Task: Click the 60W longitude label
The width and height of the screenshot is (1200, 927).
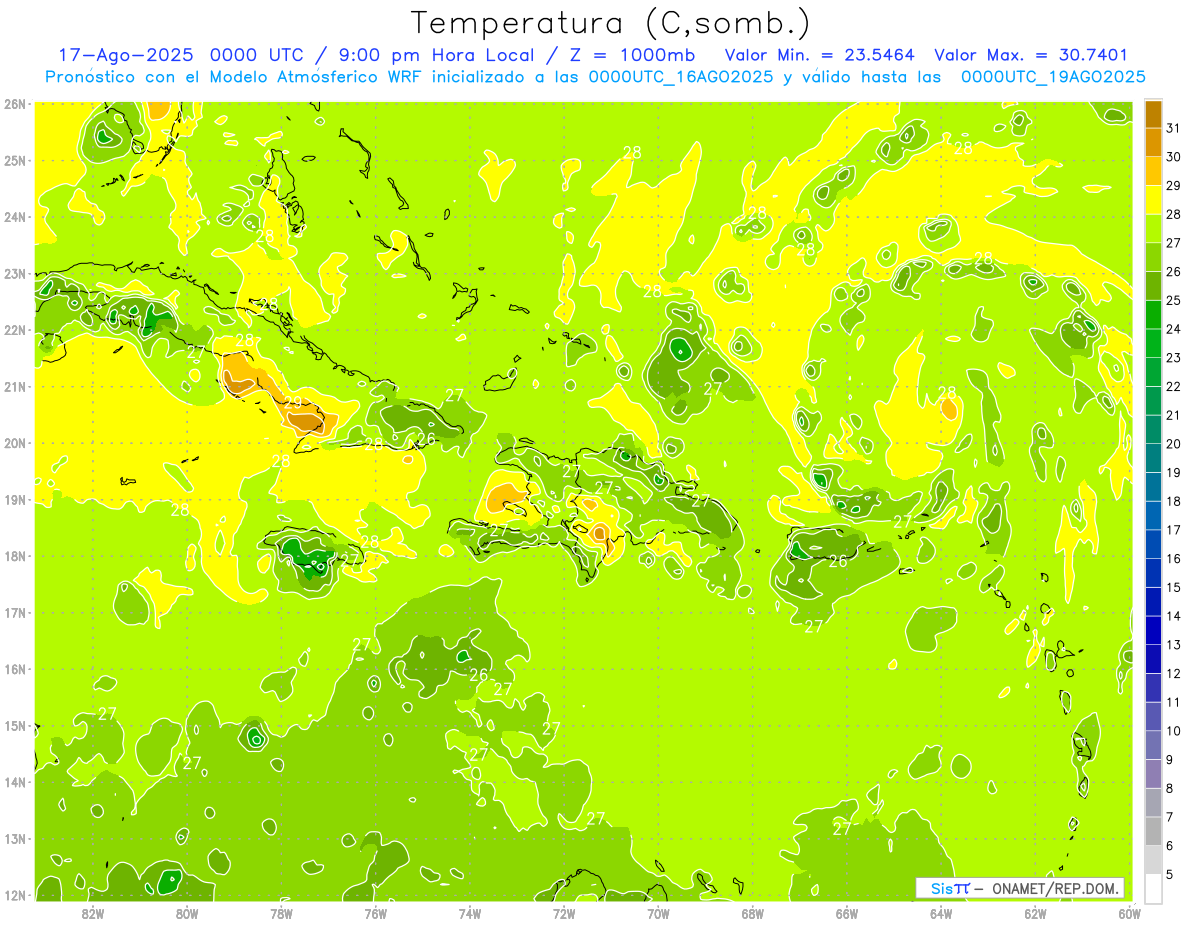Action: [x=1129, y=912]
